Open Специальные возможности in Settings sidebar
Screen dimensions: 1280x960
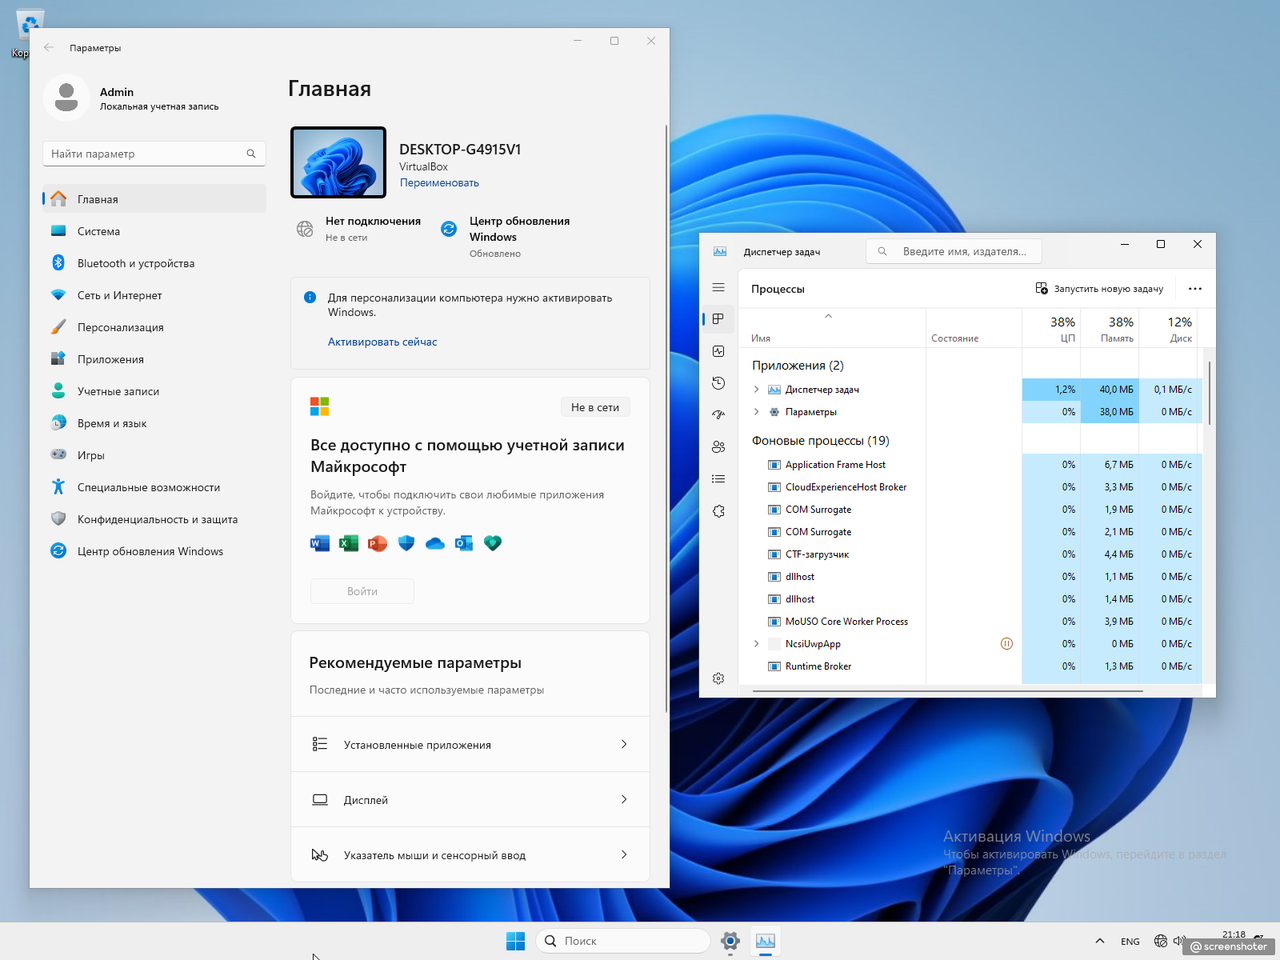click(x=155, y=487)
